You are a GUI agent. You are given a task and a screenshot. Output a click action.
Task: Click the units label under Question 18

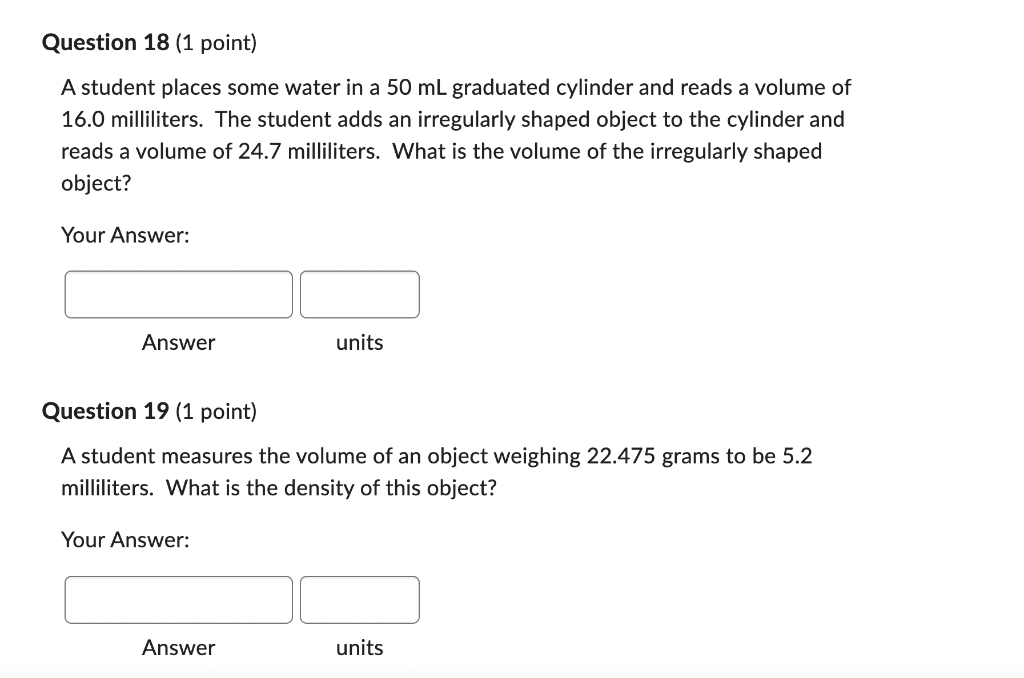(x=360, y=342)
